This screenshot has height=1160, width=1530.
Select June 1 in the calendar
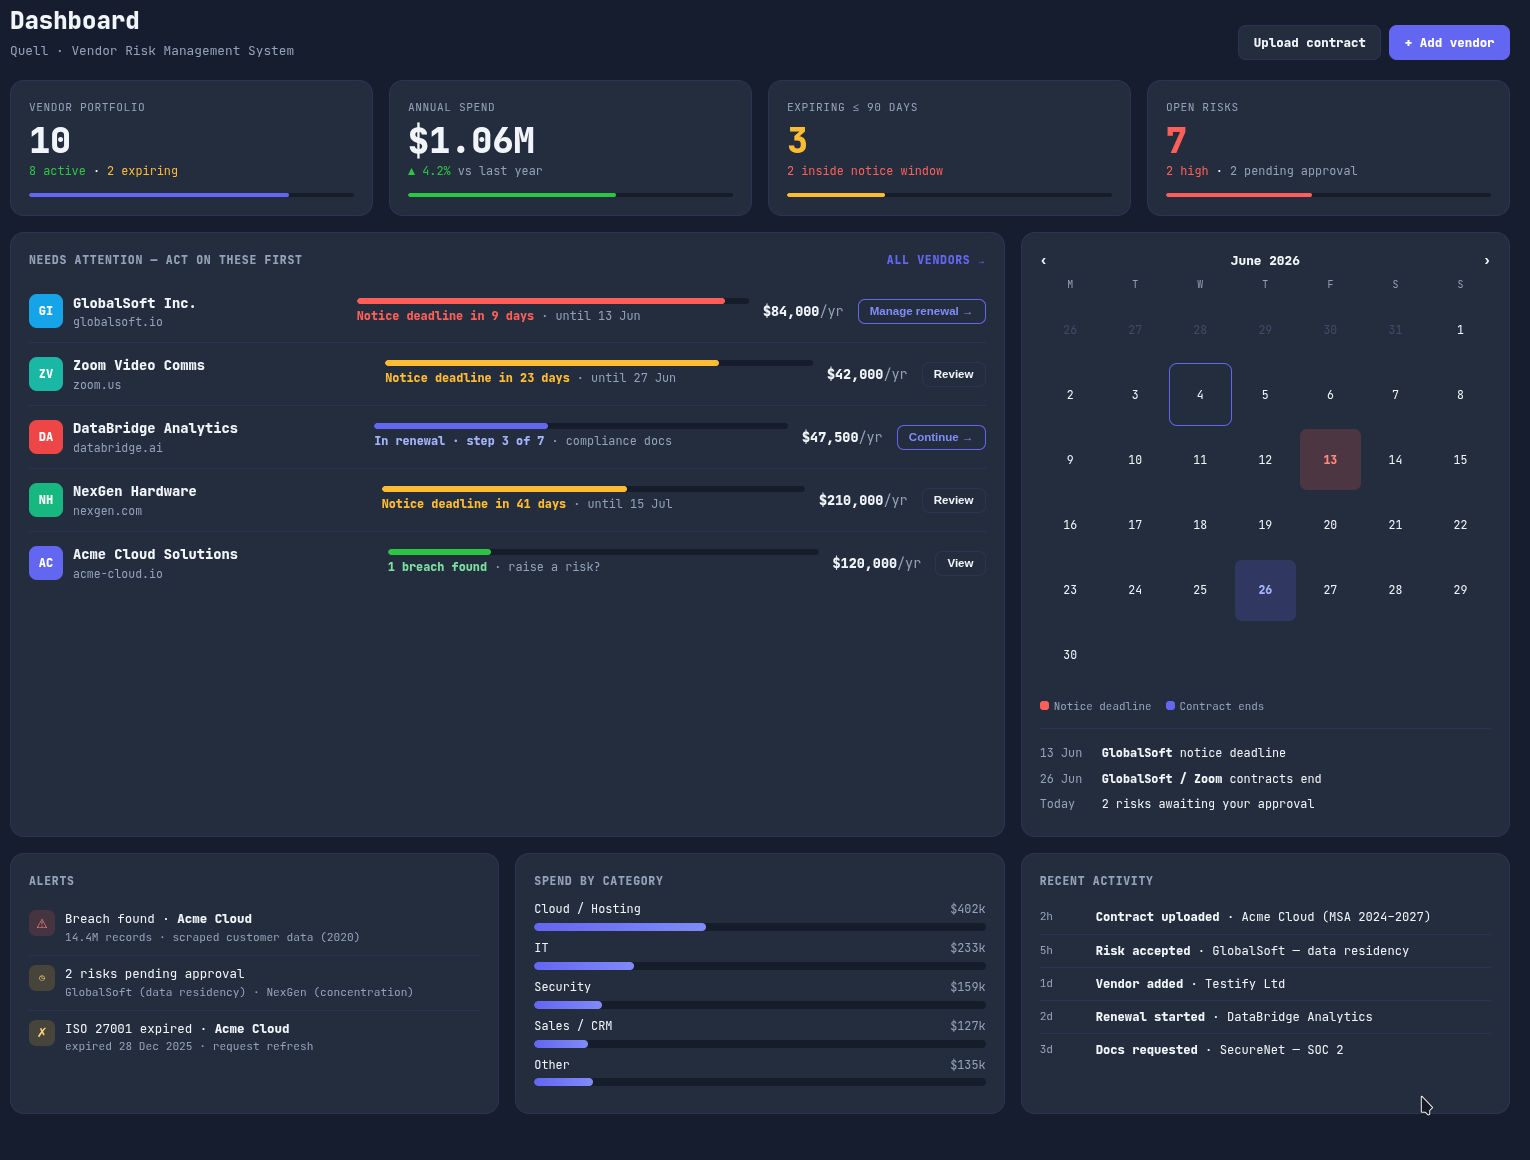1460,329
